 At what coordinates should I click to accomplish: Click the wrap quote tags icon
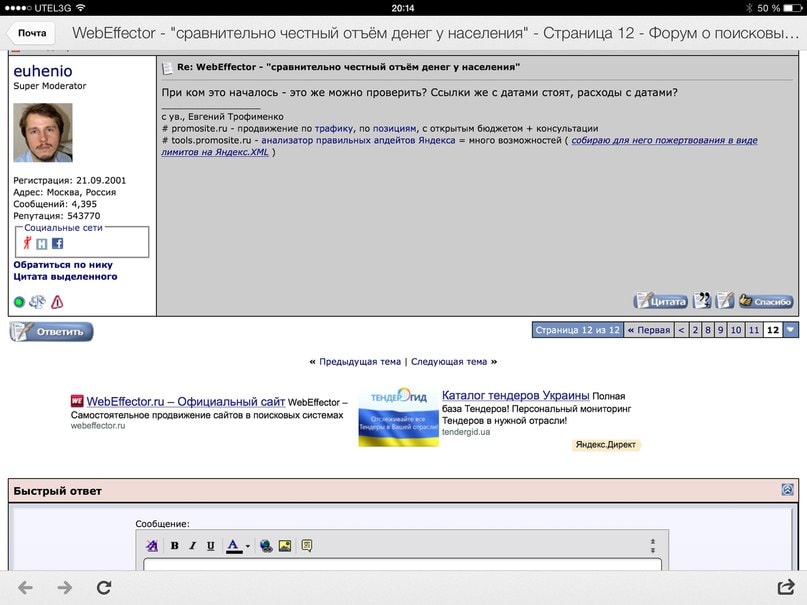(307, 546)
